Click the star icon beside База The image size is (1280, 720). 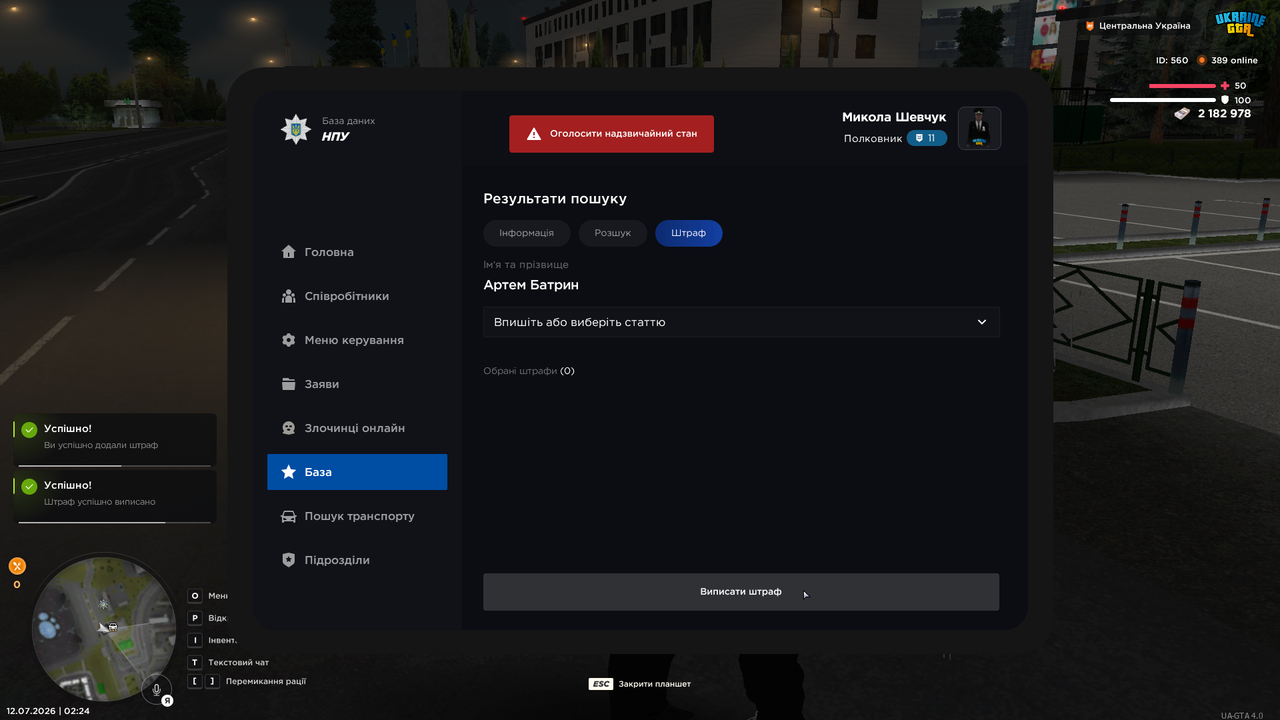(x=288, y=472)
